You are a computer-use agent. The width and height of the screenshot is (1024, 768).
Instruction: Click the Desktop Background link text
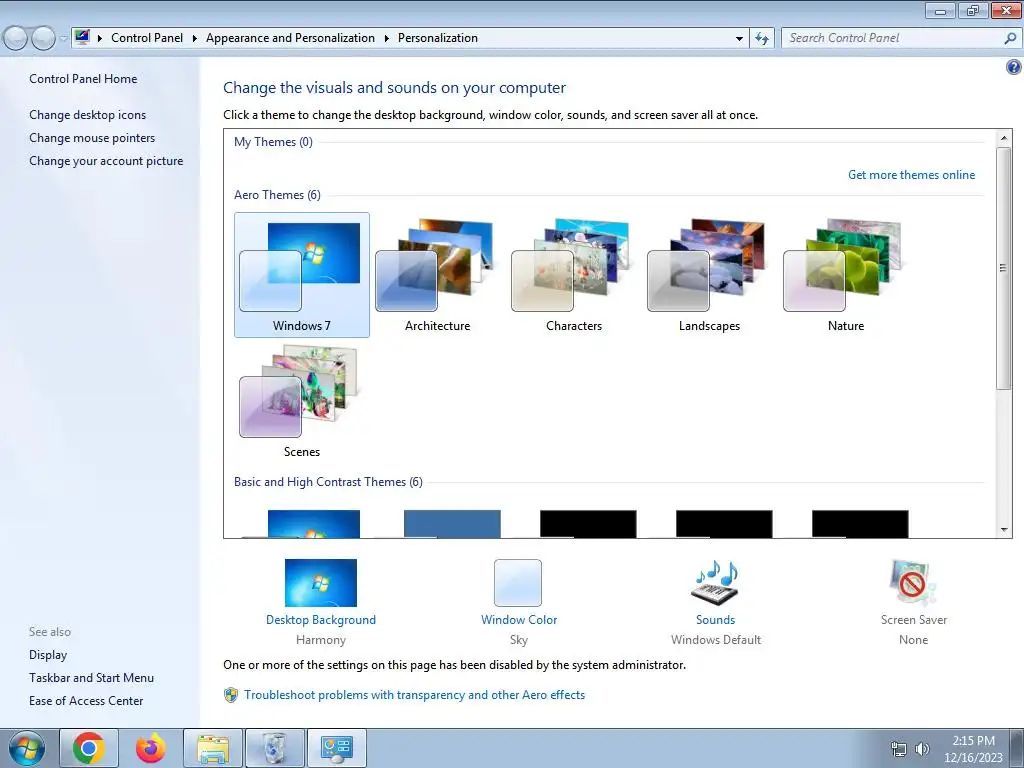[321, 620]
